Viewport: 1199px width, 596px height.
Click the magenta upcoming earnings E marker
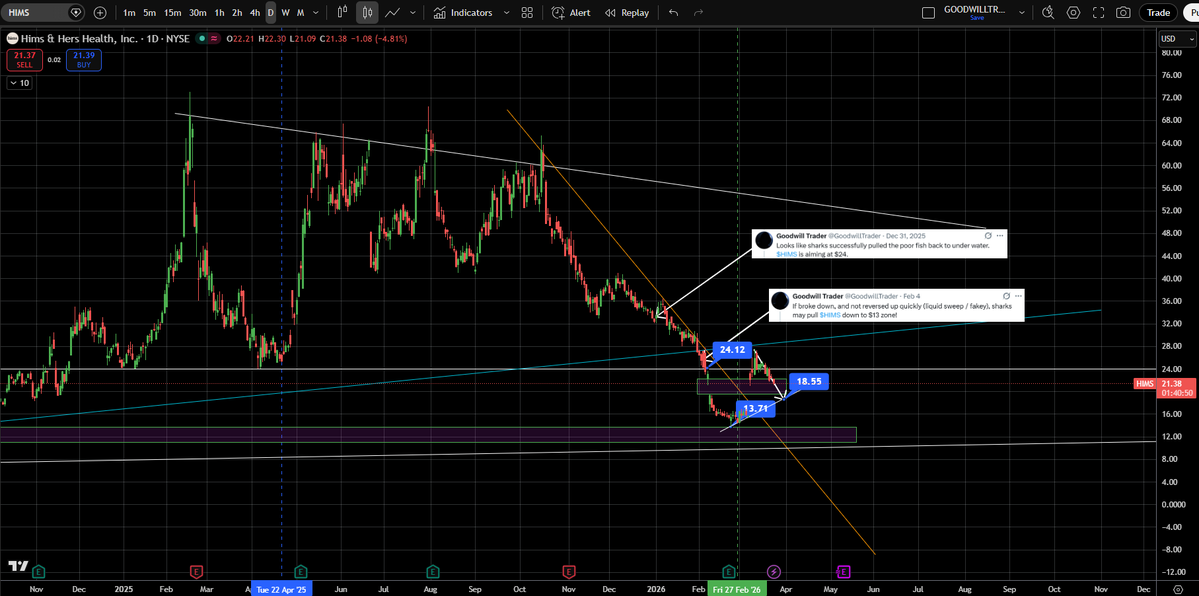843,571
